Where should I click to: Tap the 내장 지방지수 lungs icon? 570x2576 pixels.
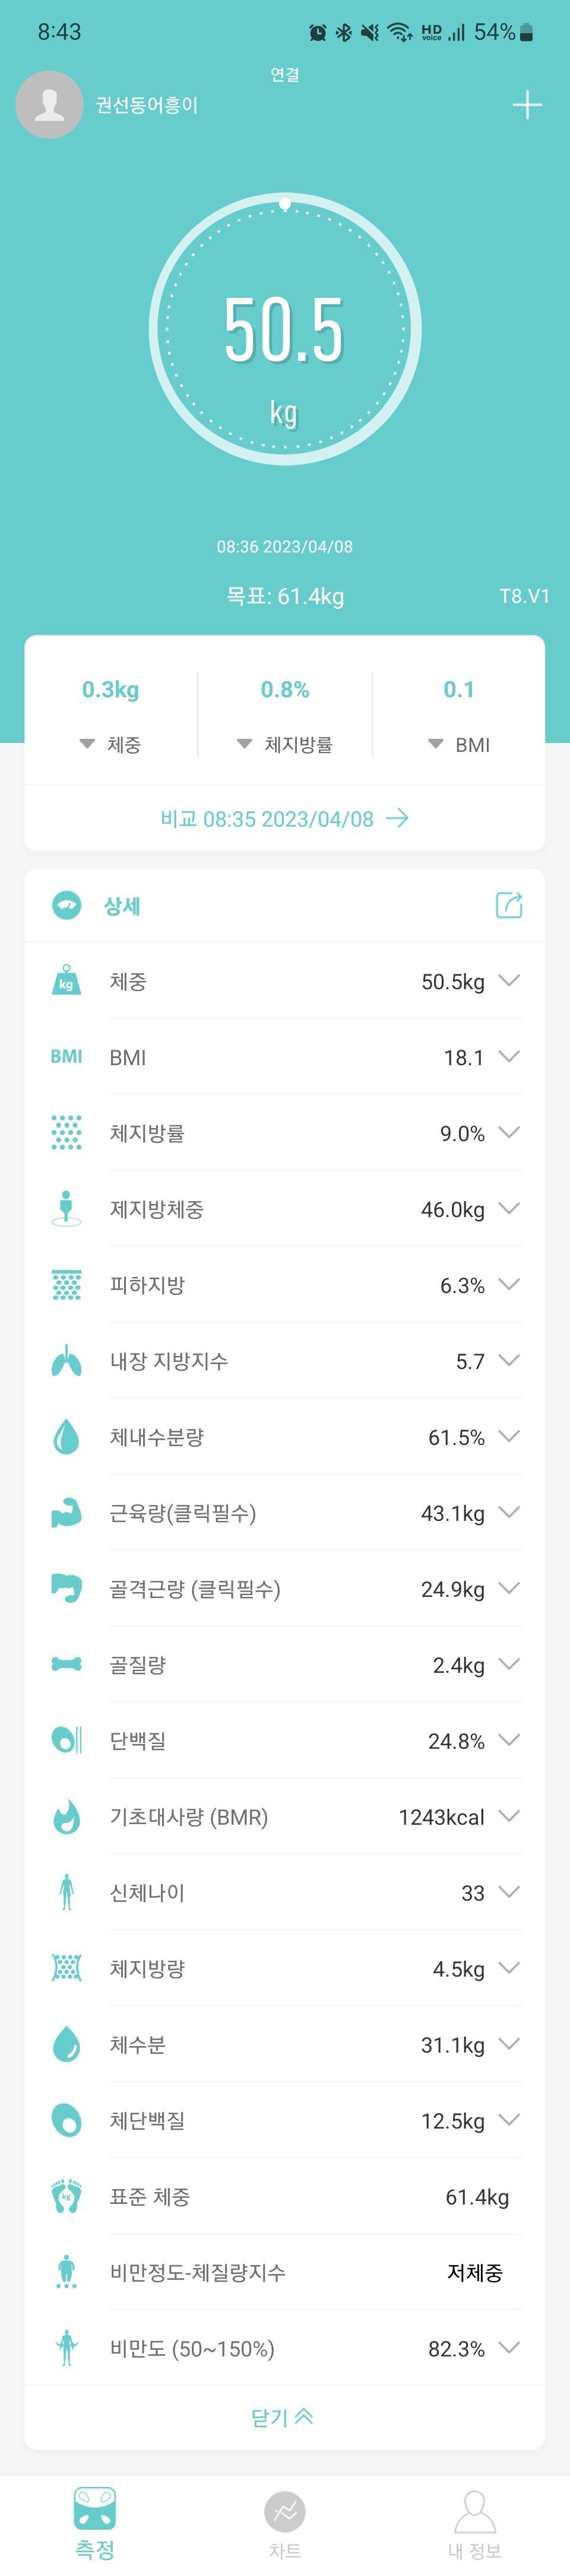[x=66, y=1360]
